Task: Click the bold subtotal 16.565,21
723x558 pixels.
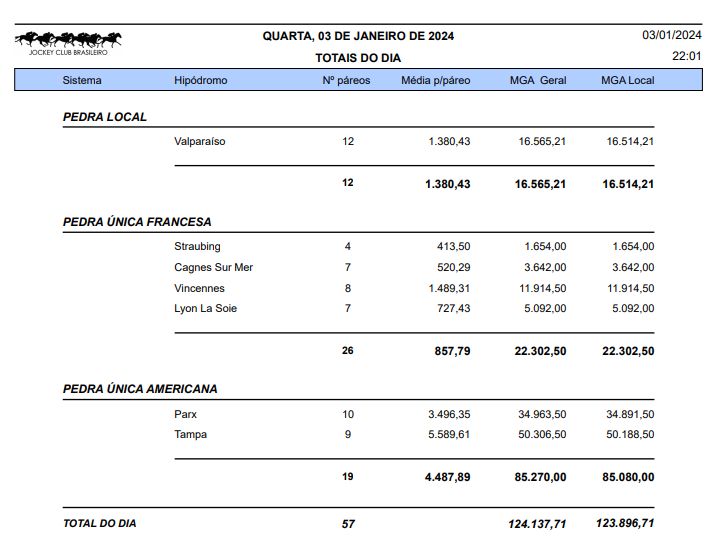Action: (x=540, y=184)
